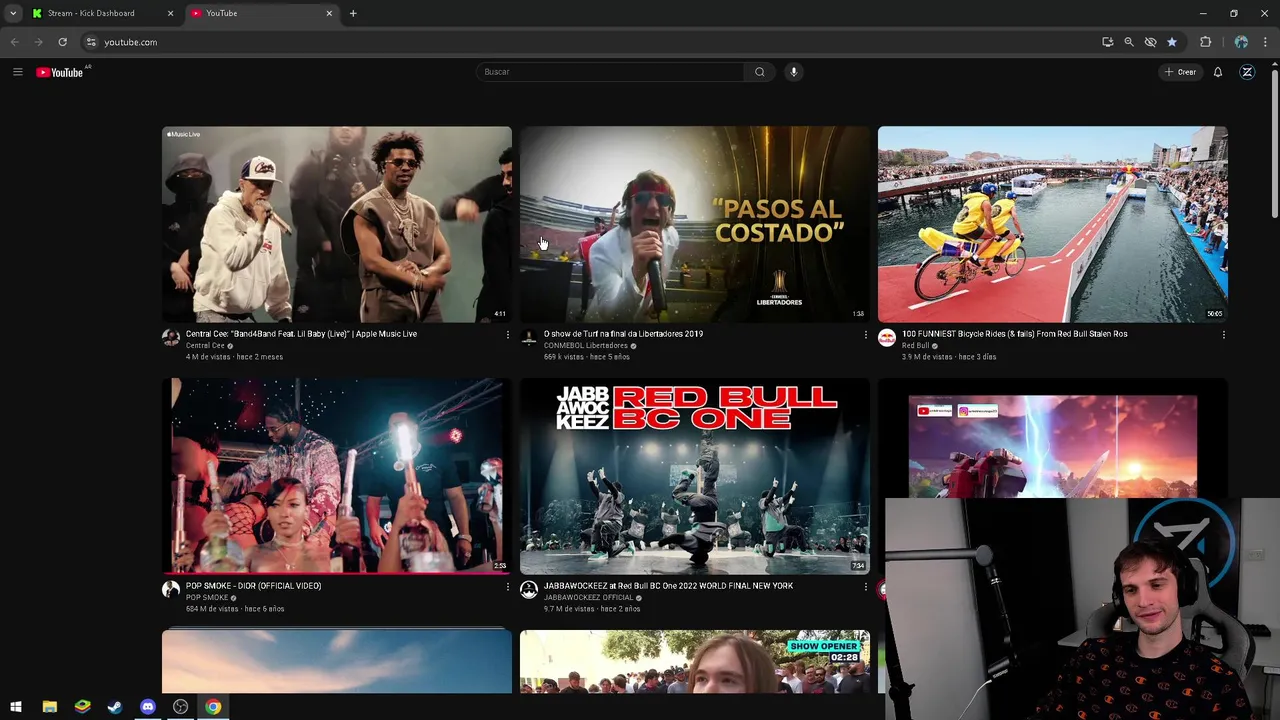1280x720 pixels.
Task: Open the Chrome three-dot menu
Action: 1265,42
